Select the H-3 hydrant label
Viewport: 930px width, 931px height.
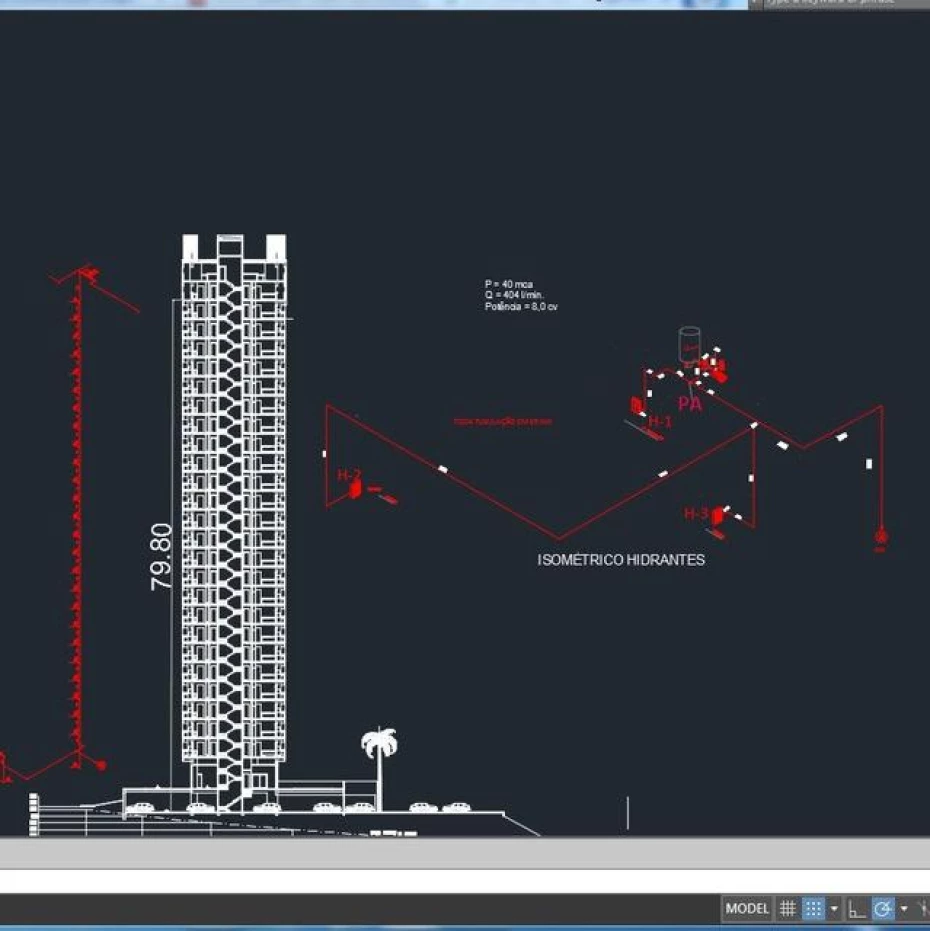tap(696, 513)
